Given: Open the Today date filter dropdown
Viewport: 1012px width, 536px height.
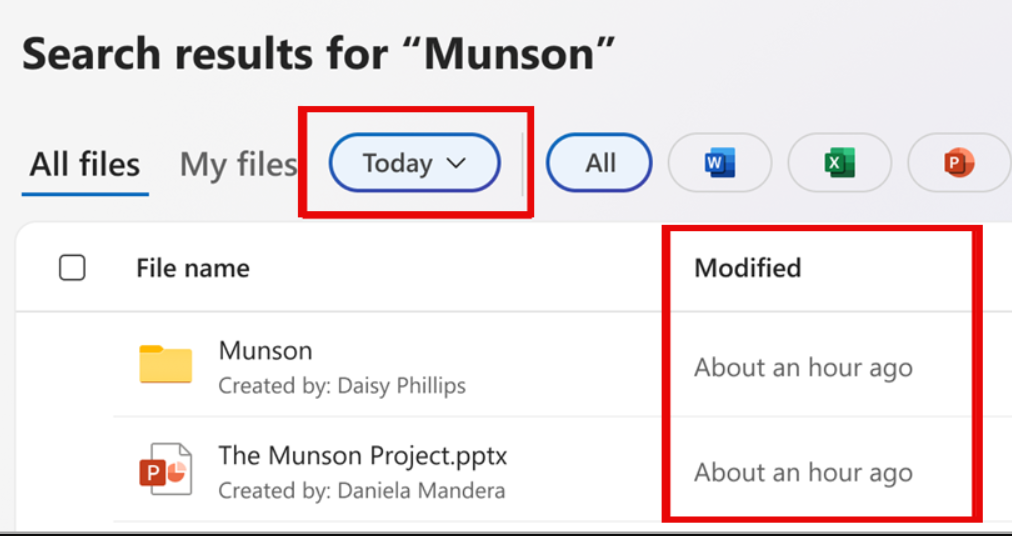Looking at the screenshot, I should pyautogui.click(x=414, y=163).
